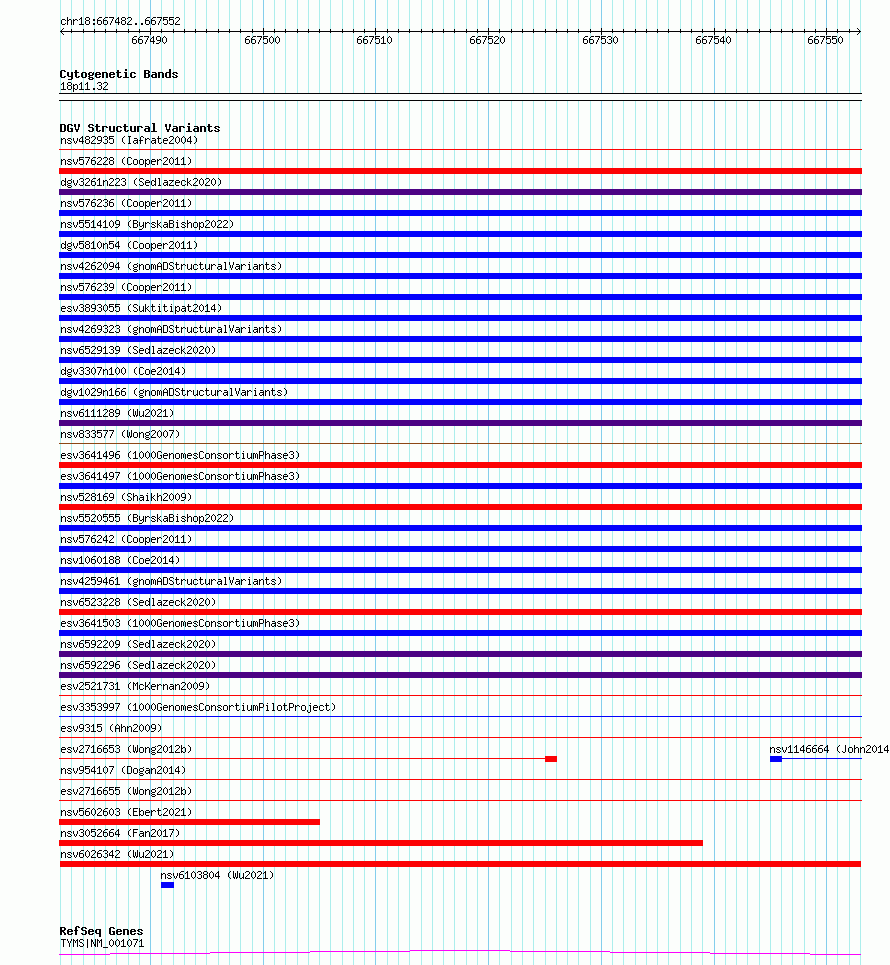The height and width of the screenshot is (965, 890).
Task: Open esv3641503 (1000GenomesConsortiumPhase3) label
Action: coord(180,623)
